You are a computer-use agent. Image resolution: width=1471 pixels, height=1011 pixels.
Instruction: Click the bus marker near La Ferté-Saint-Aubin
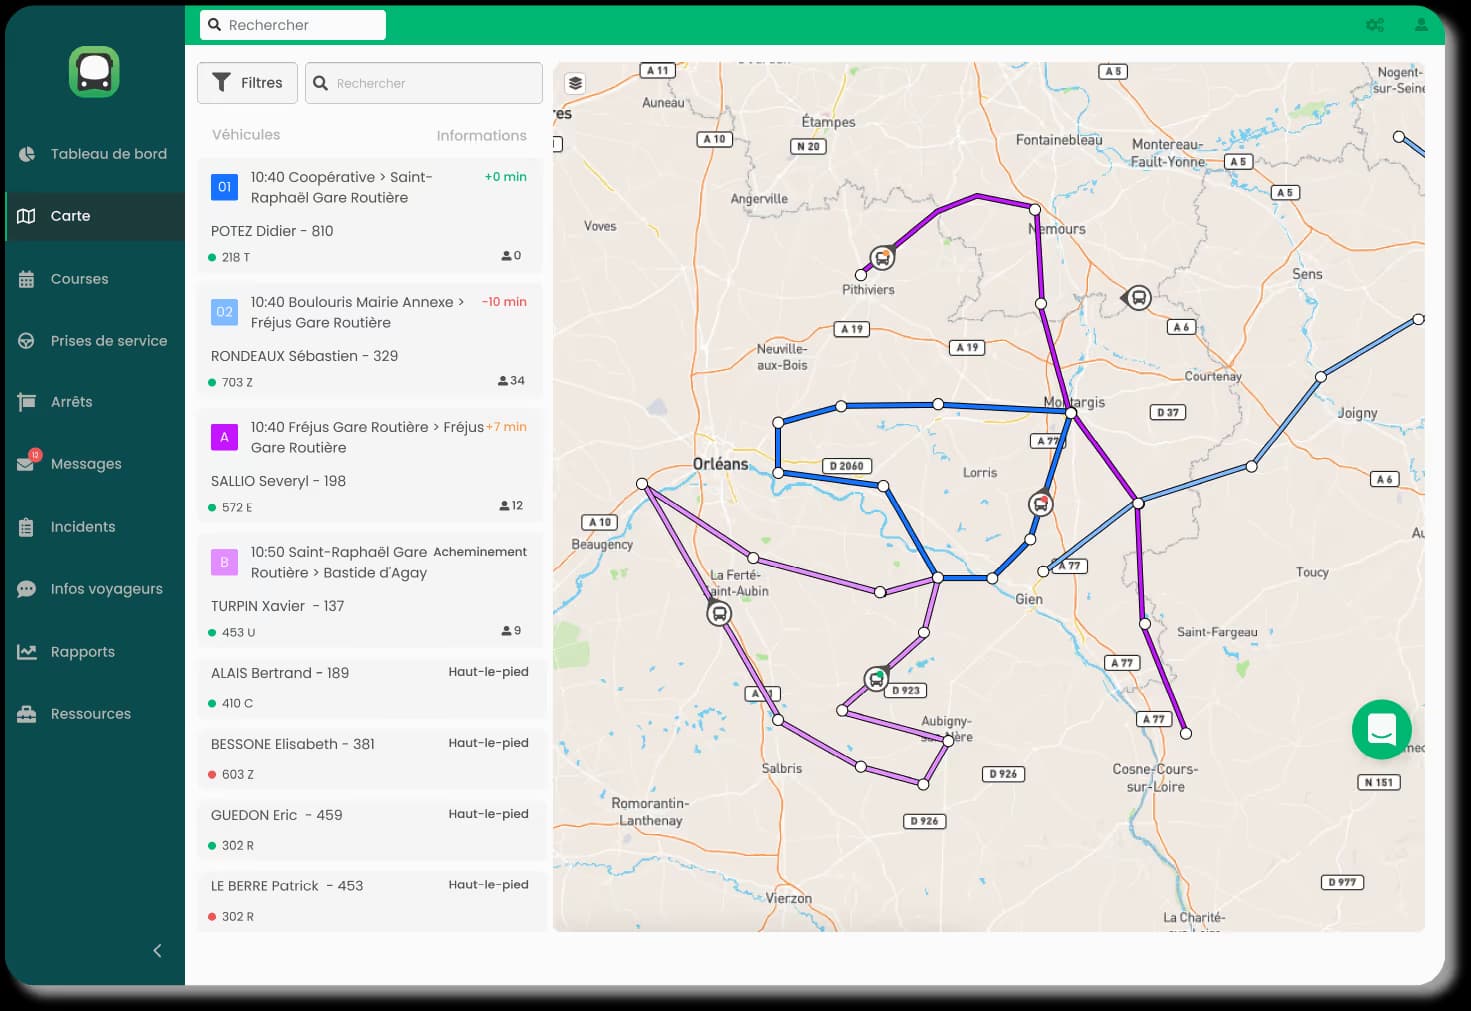719,613
